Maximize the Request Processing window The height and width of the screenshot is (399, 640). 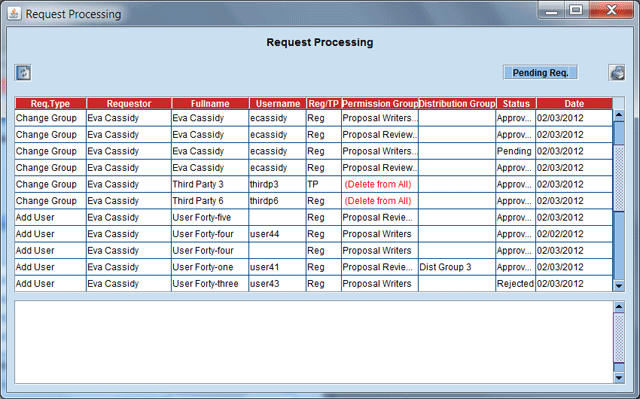point(576,10)
